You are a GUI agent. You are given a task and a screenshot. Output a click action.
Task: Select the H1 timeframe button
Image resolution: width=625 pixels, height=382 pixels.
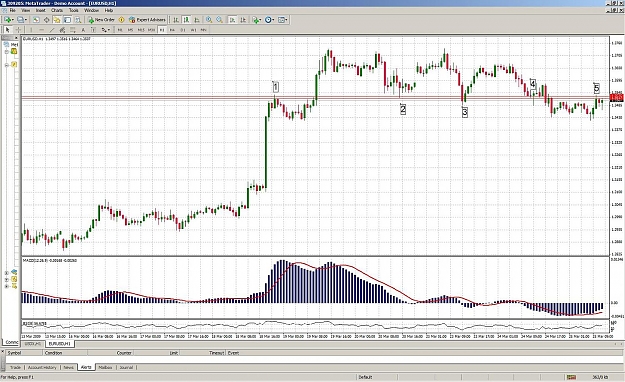pyautogui.click(x=162, y=30)
